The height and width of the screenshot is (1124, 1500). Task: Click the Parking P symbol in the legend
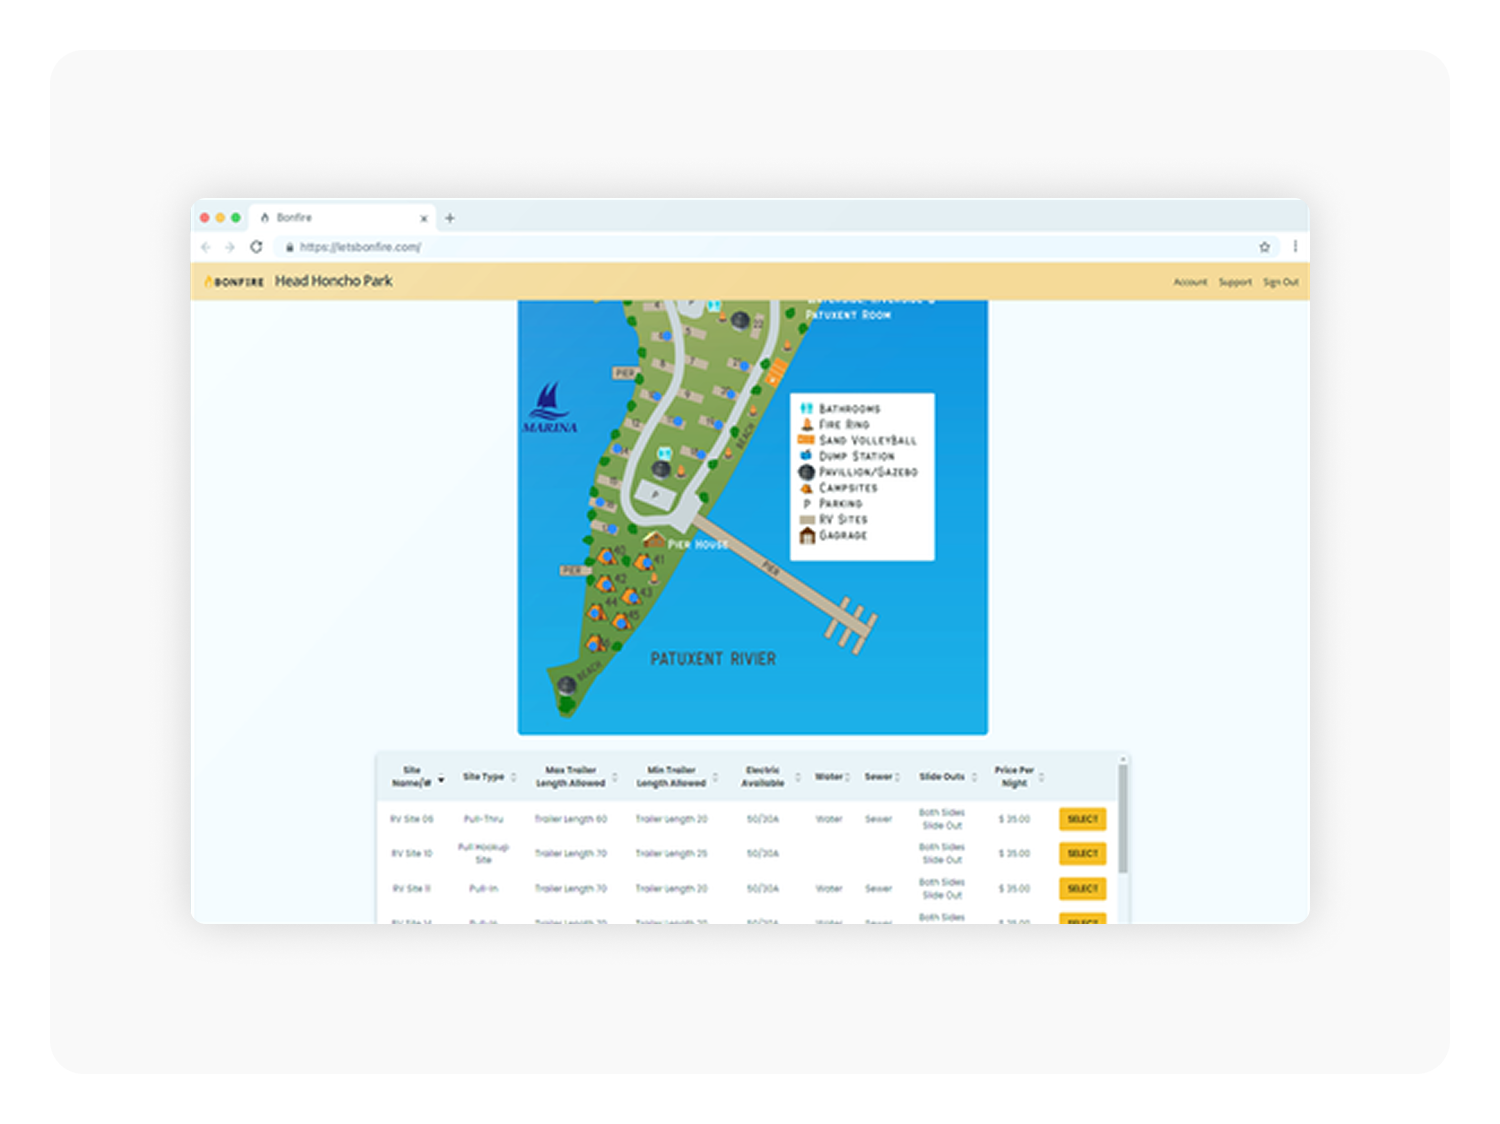(806, 504)
